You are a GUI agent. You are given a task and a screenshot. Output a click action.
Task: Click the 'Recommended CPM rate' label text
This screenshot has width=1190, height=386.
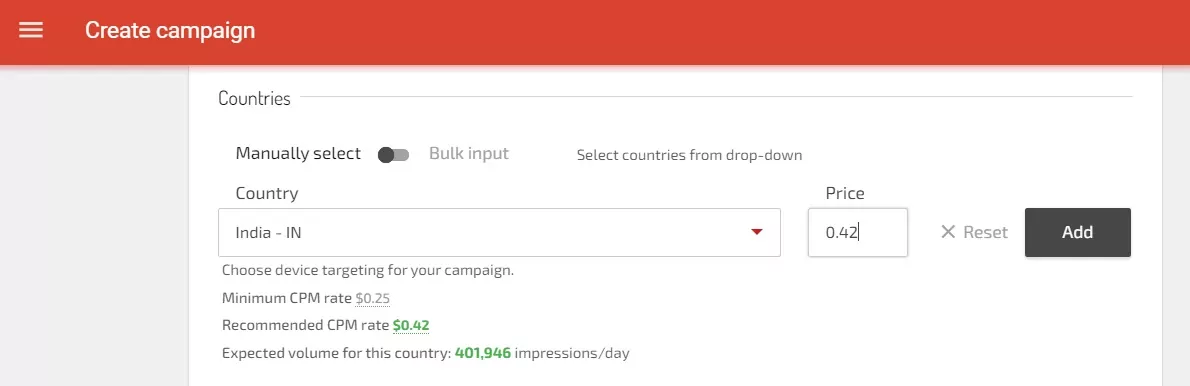pos(306,326)
